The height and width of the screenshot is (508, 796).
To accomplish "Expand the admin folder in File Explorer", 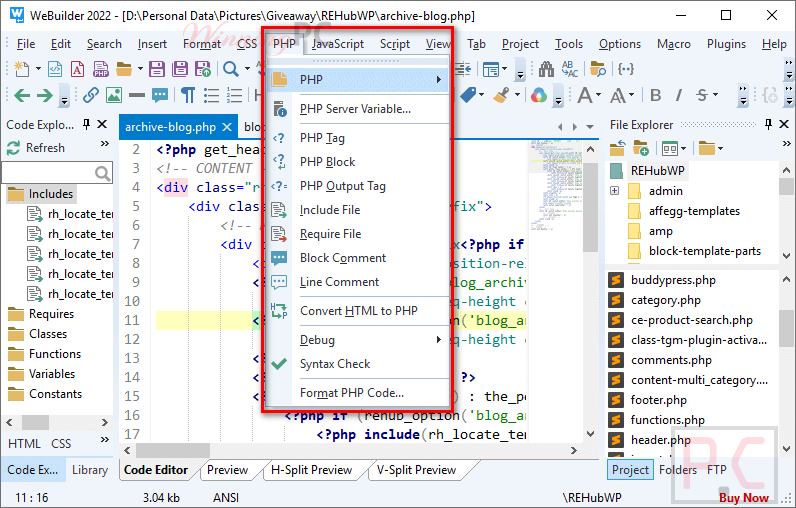I will tap(614, 191).
